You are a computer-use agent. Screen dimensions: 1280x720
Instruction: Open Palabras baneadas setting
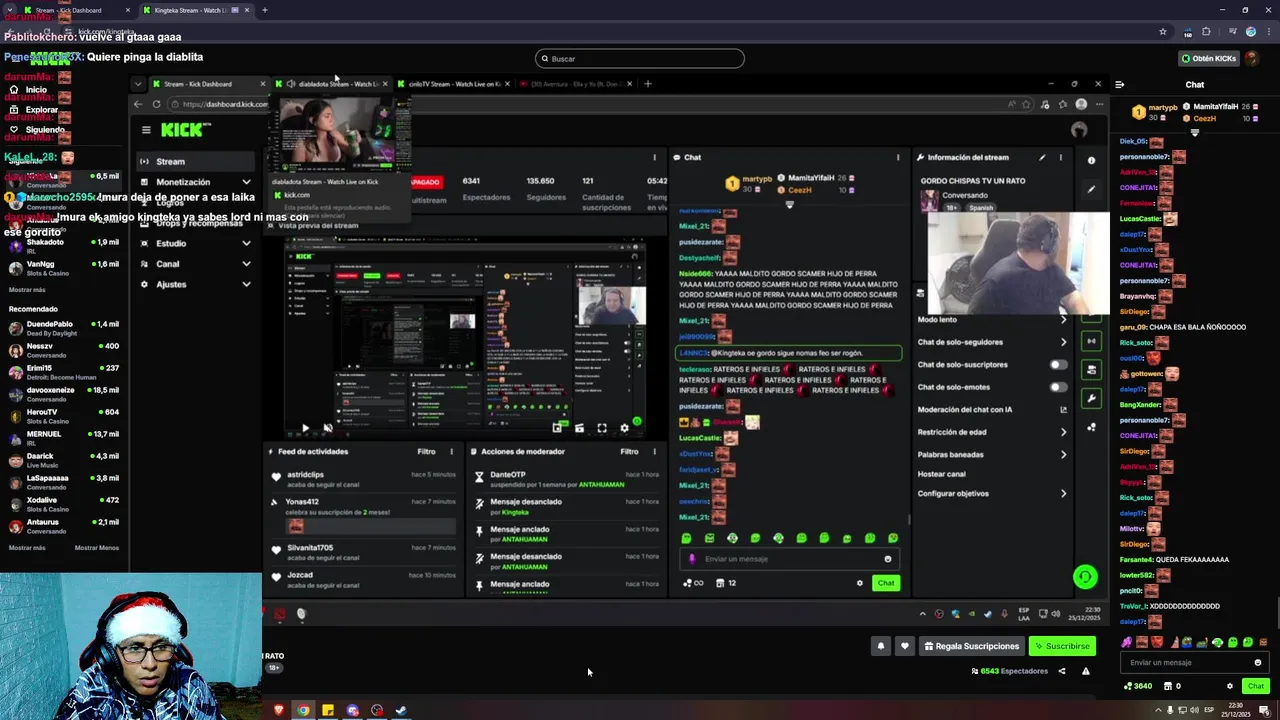[x=992, y=454]
